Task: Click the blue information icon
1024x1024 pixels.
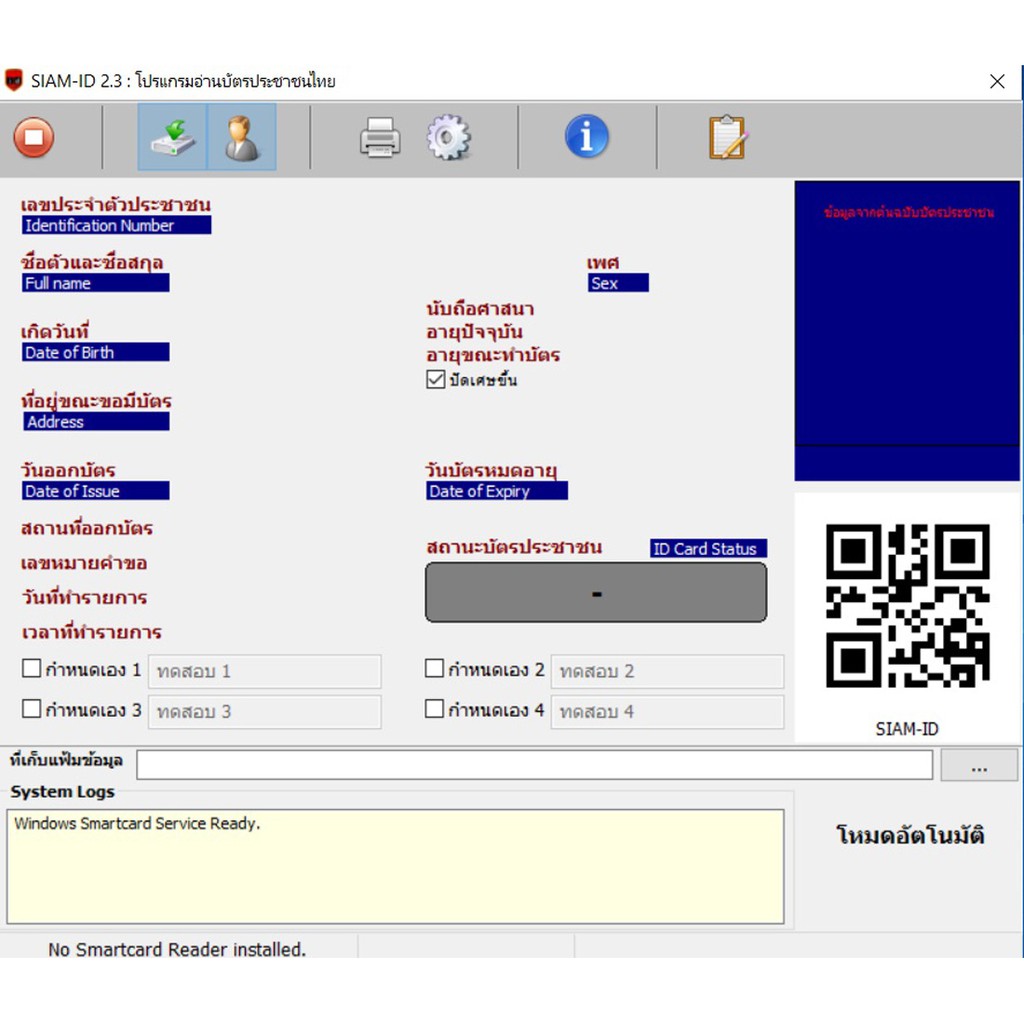Action: [586, 136]
